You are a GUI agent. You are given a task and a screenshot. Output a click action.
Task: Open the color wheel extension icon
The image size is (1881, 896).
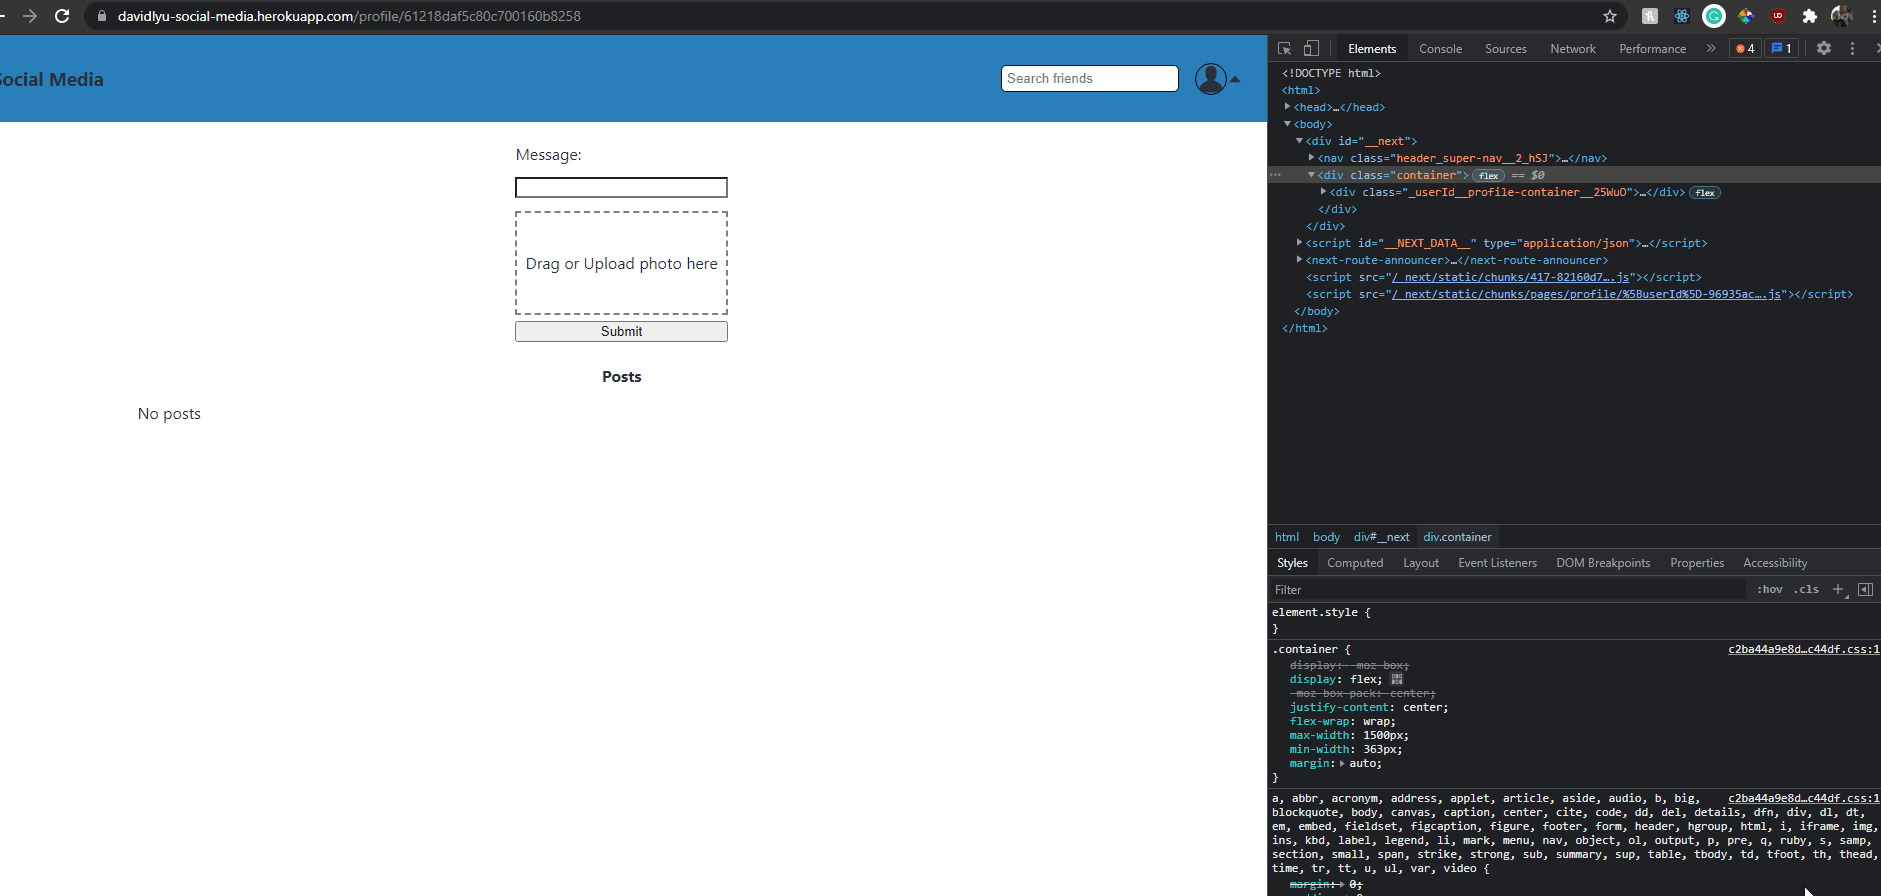click(x=1746, y=16)
